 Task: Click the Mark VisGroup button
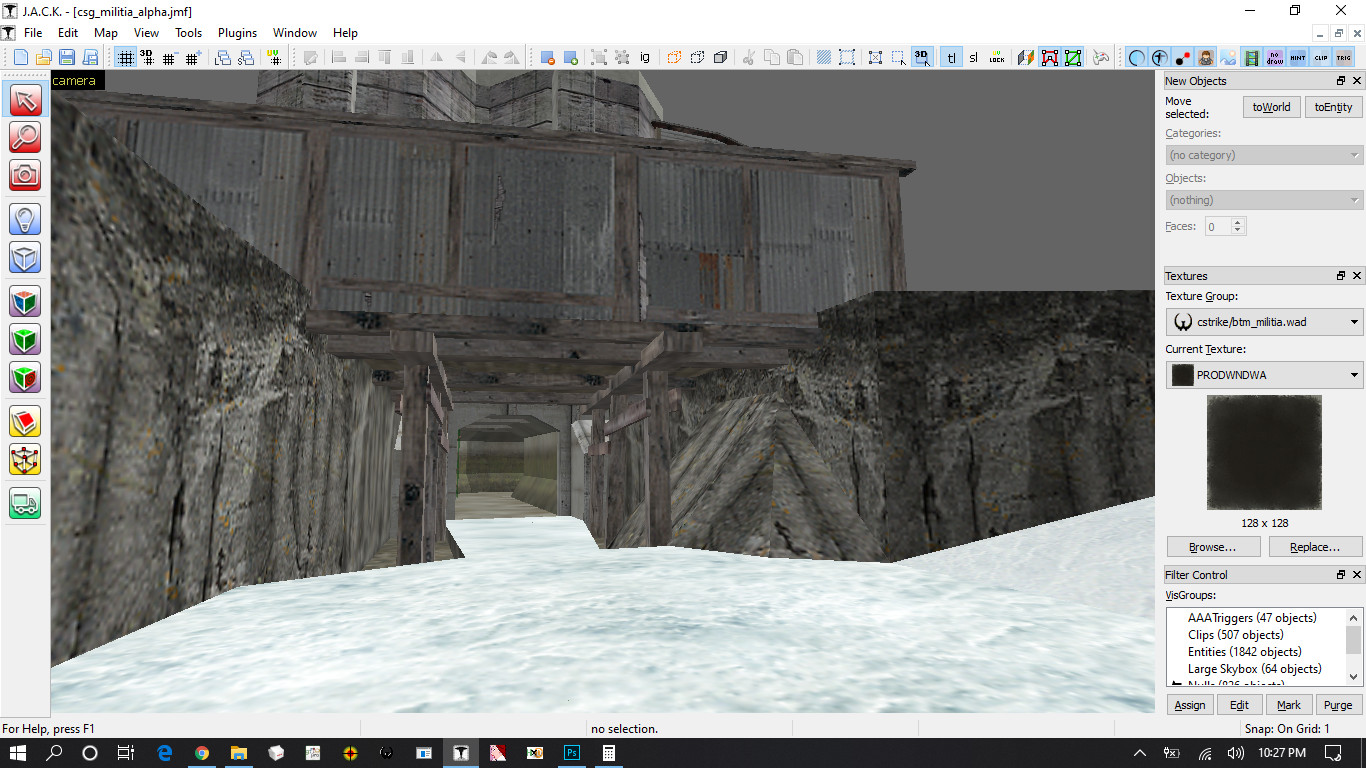pyautogui.click(x=1289, y=705)
